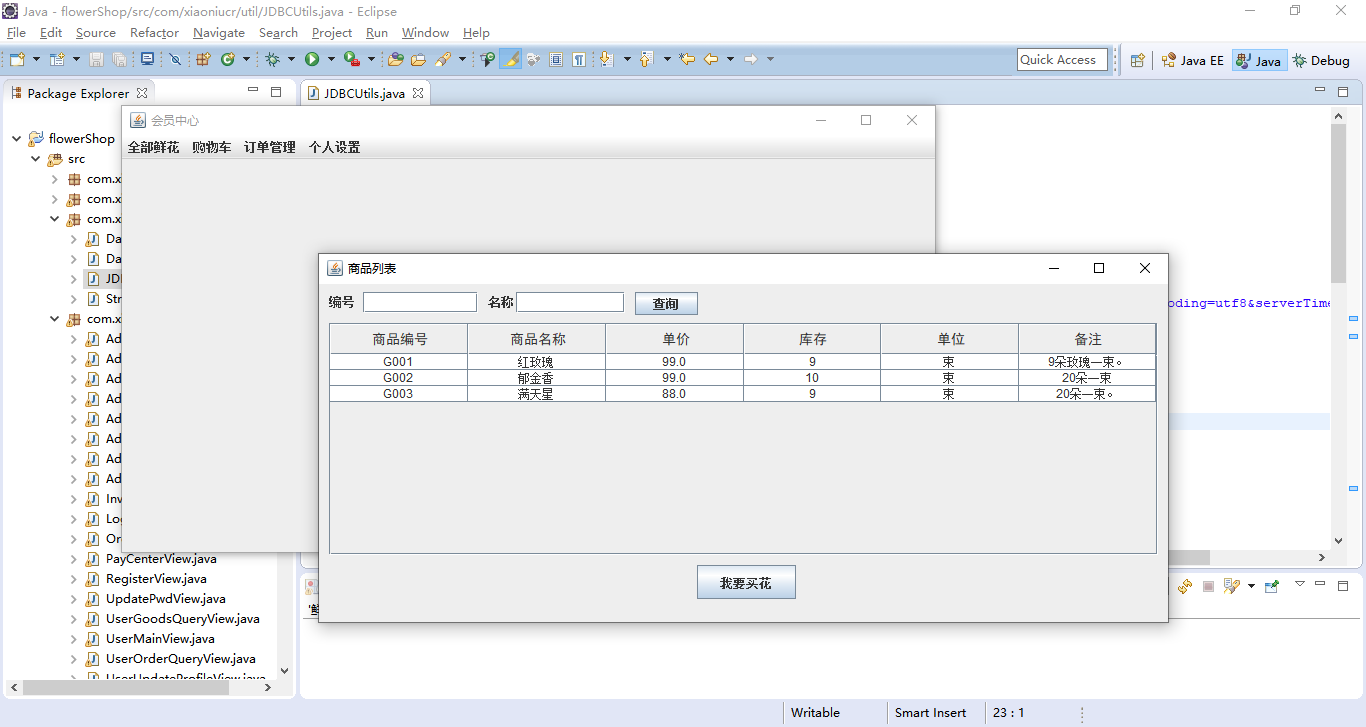Open dropdown next to Back arrow
Image resolution: width=1366 pixels, height=727 pixels.
click(730, 60)
